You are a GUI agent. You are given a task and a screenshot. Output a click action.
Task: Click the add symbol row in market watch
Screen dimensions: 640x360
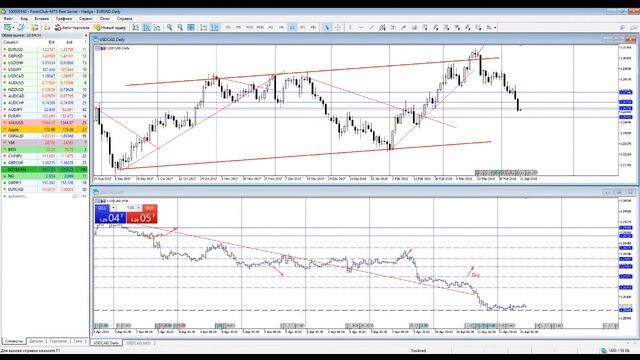tap(44, 196)
